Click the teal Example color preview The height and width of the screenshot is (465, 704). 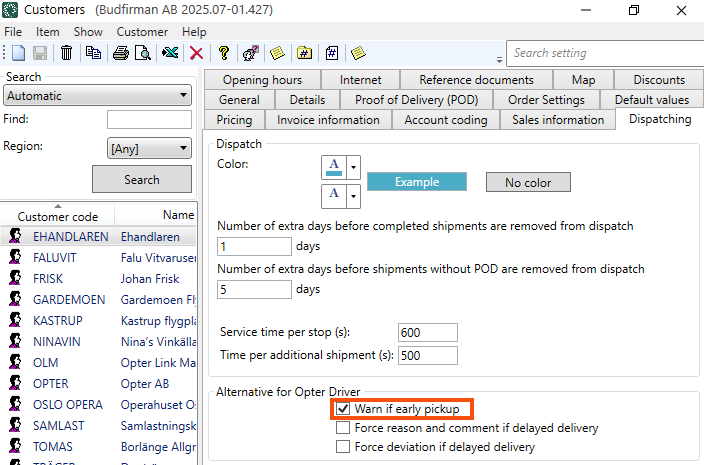click(416, 182)
